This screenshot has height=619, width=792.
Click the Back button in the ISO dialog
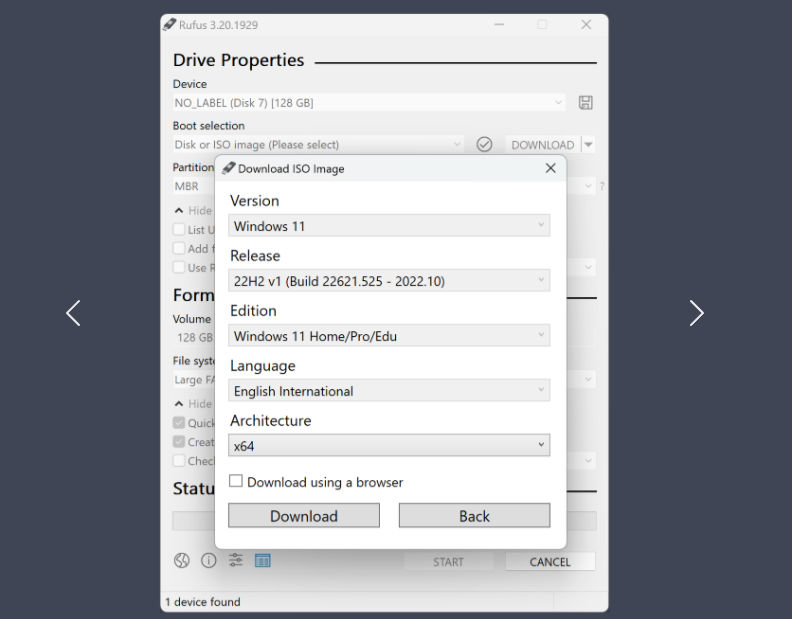coord(474,516)
